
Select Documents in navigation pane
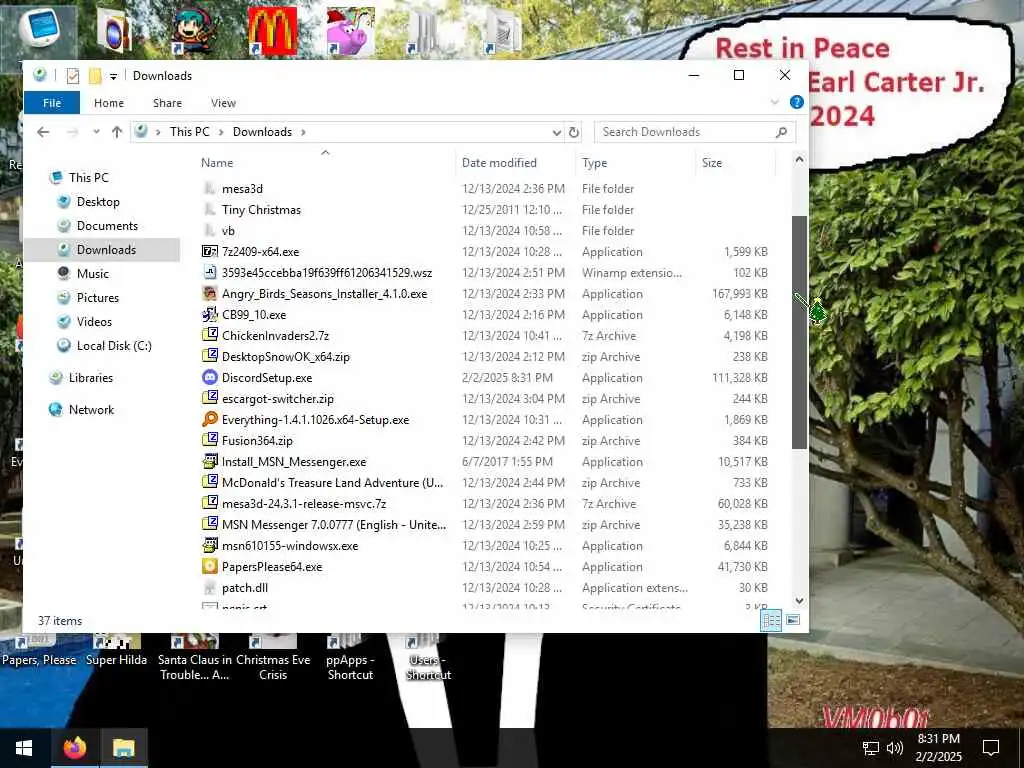tap(107, 226)
